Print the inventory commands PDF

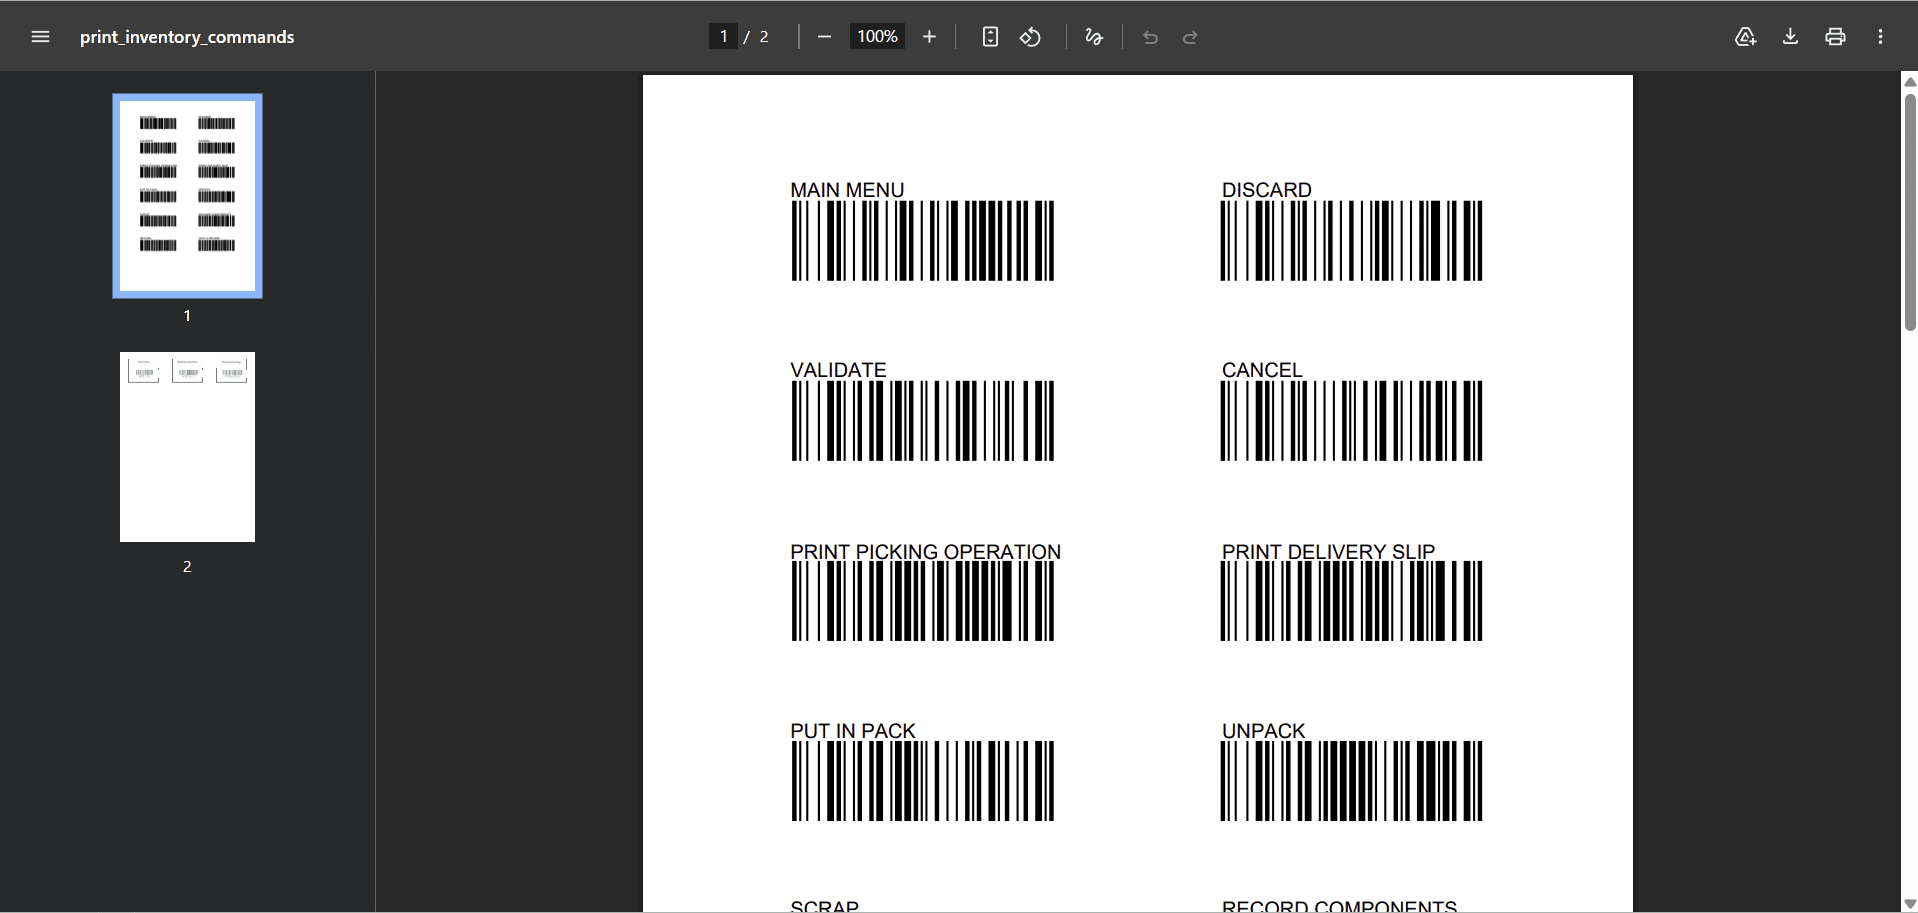point(1835,36)
